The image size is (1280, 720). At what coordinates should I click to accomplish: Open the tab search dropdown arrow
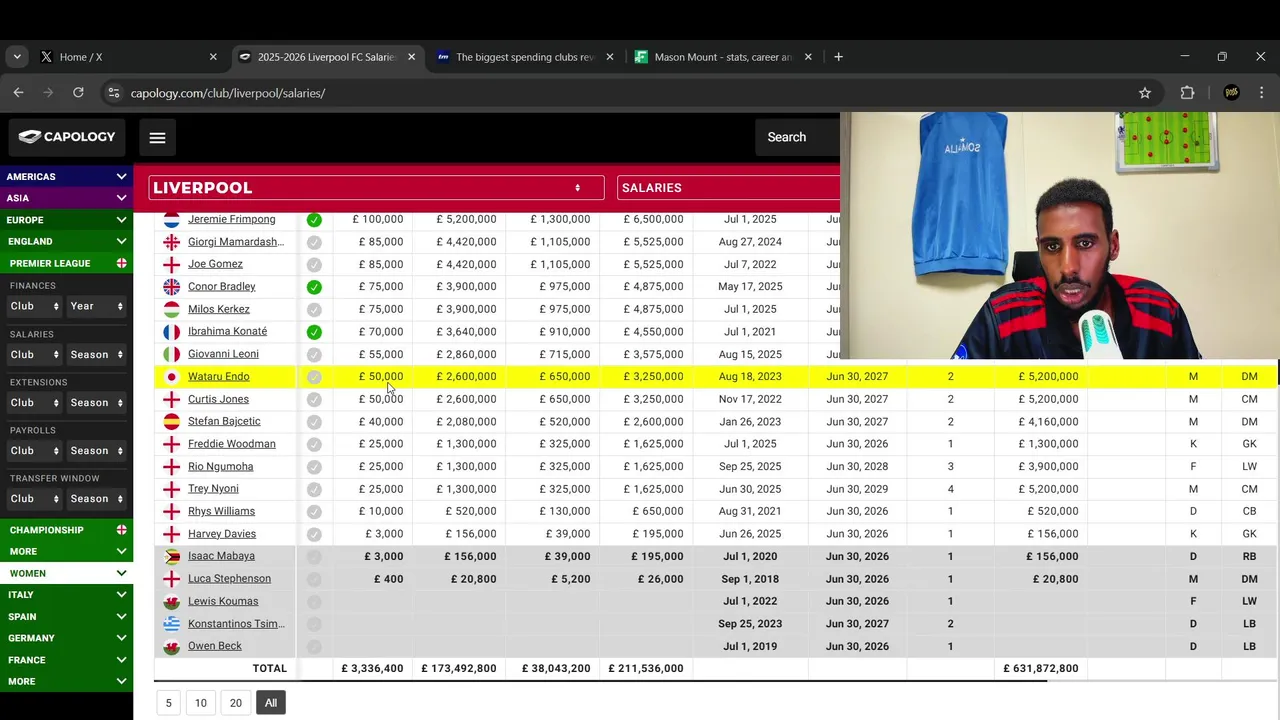tap(17, 57)
